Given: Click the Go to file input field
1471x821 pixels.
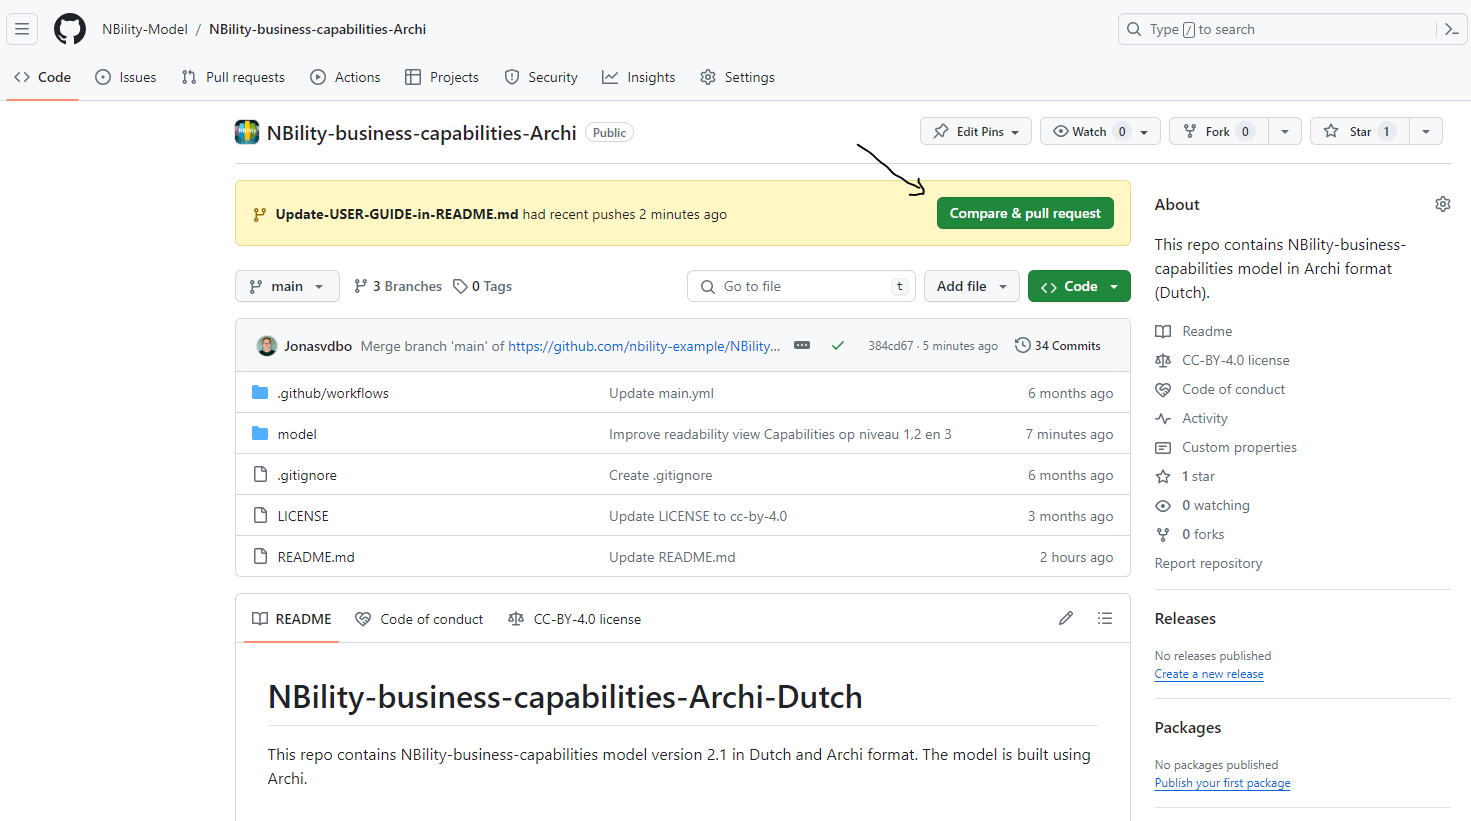Looking at the screenshot, I should point(800,286).
